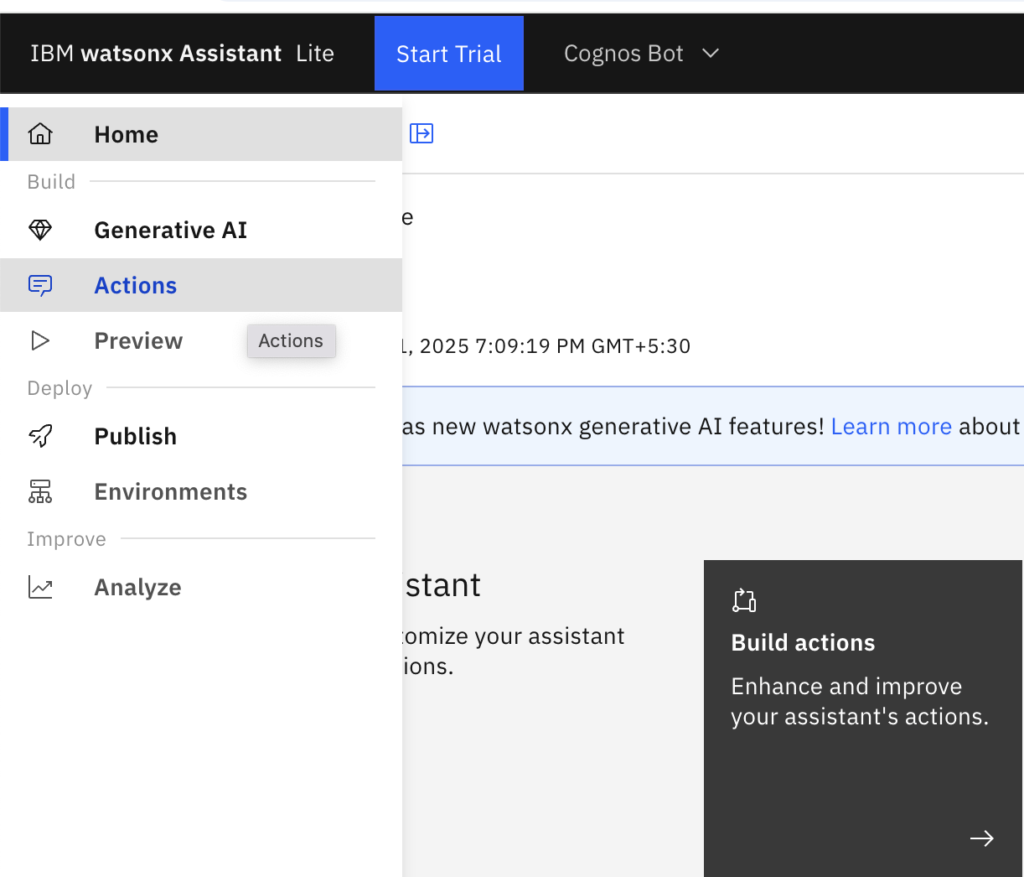Screen dimensions: 1024x877
Task: Go to Publish under Deploy
Action: [201, 436]
